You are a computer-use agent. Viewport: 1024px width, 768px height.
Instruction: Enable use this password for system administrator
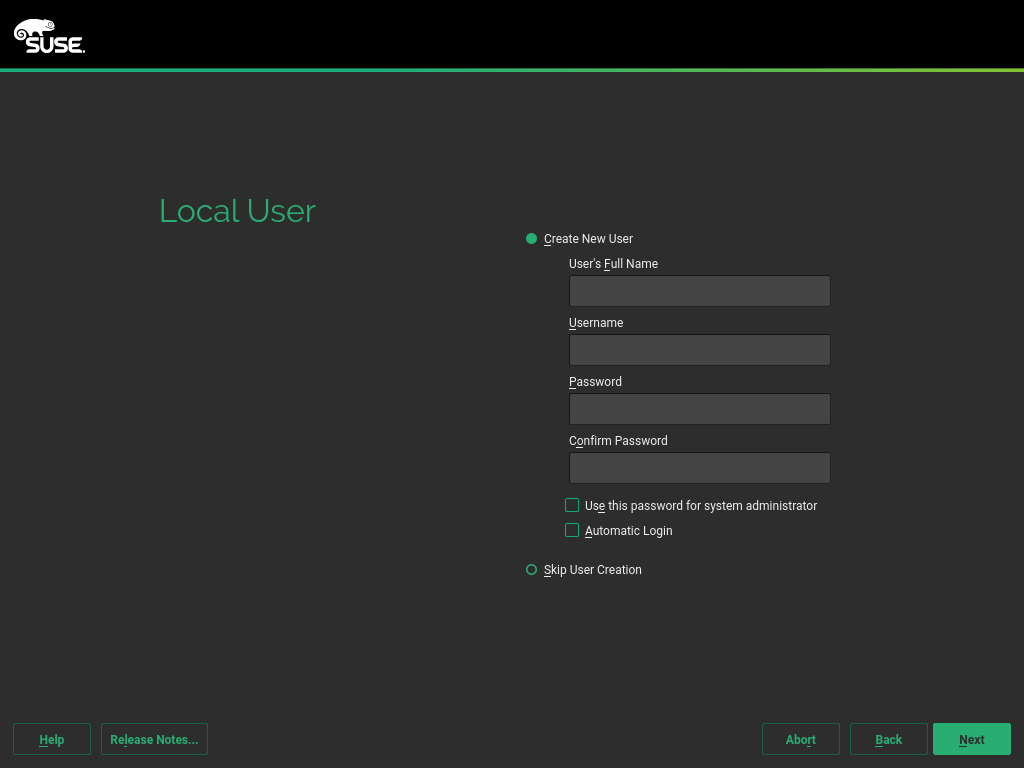[x=572, y=506]
